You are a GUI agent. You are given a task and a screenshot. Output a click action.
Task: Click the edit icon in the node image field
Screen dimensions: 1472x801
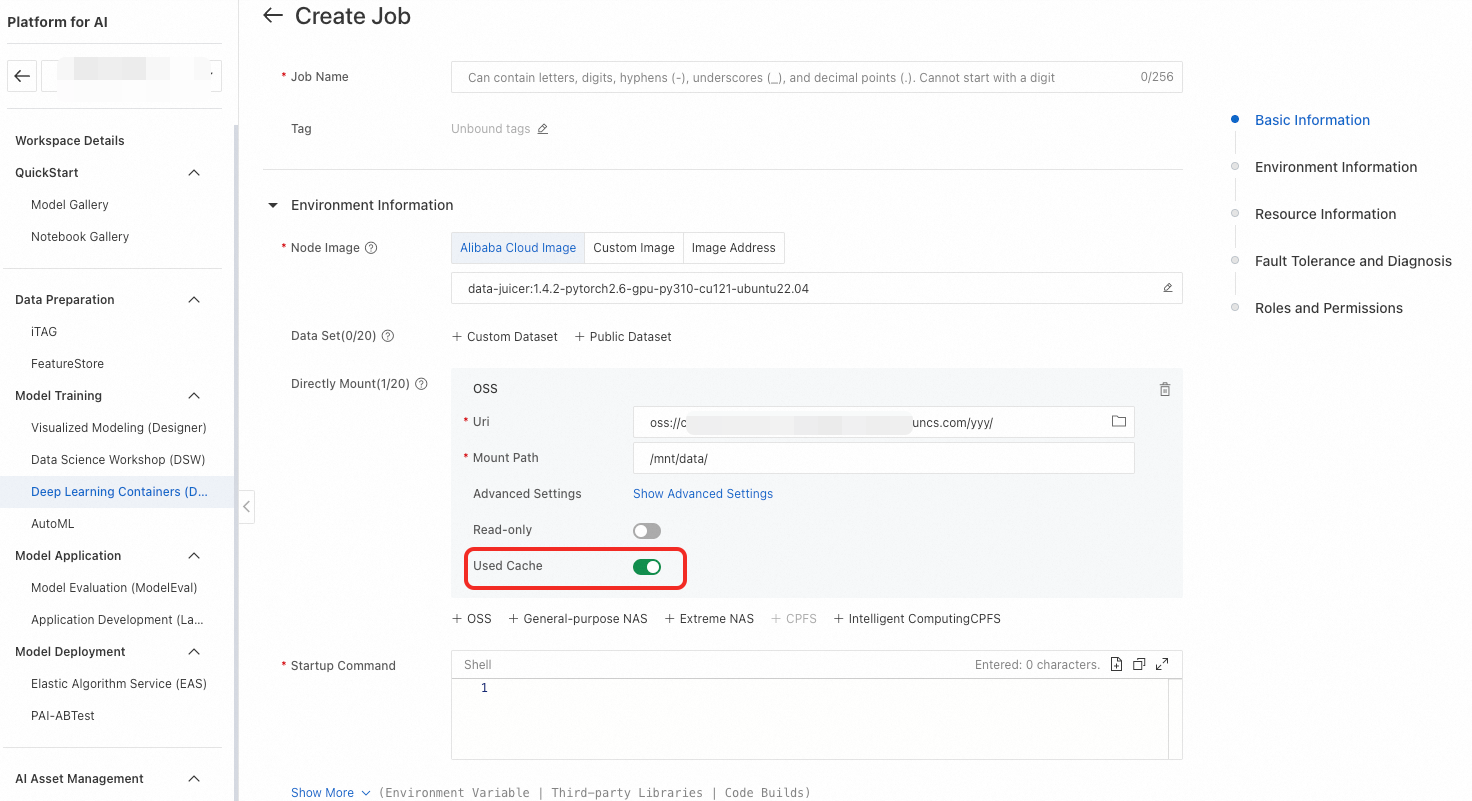tap(1167, 288)
